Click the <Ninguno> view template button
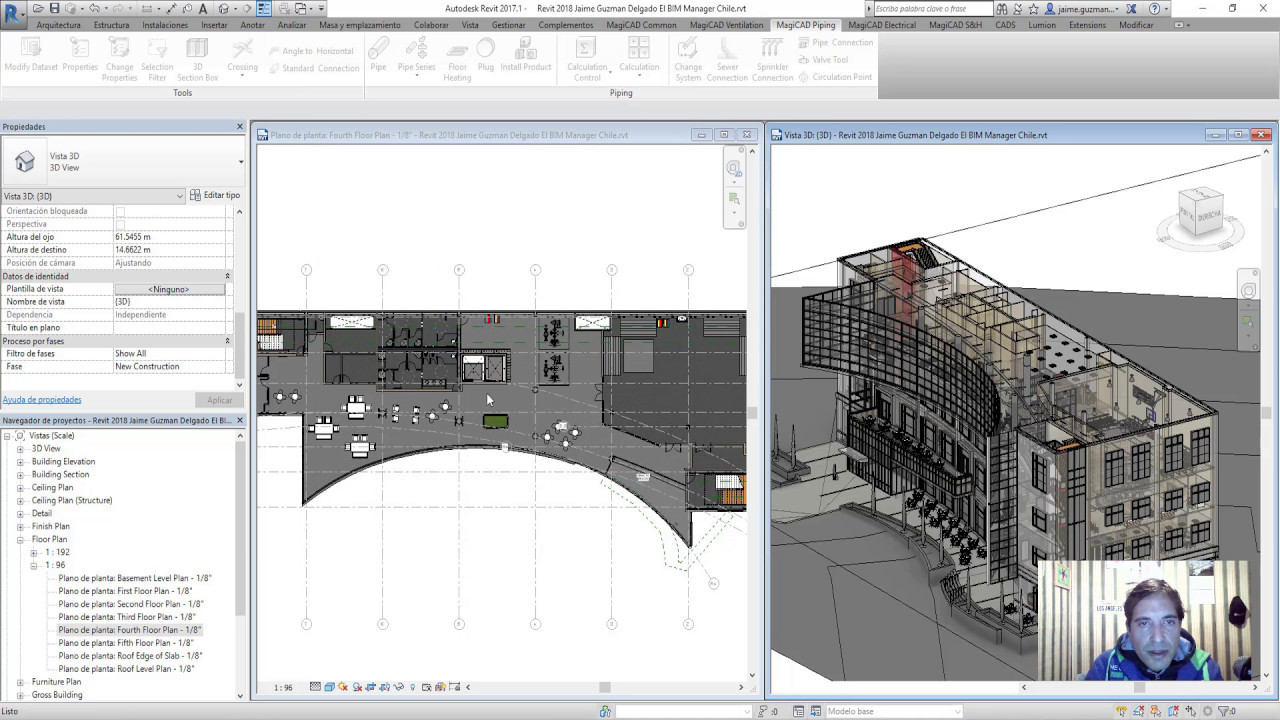The height and width of the screenshot is (720, 1280). [x=169, y=289]
